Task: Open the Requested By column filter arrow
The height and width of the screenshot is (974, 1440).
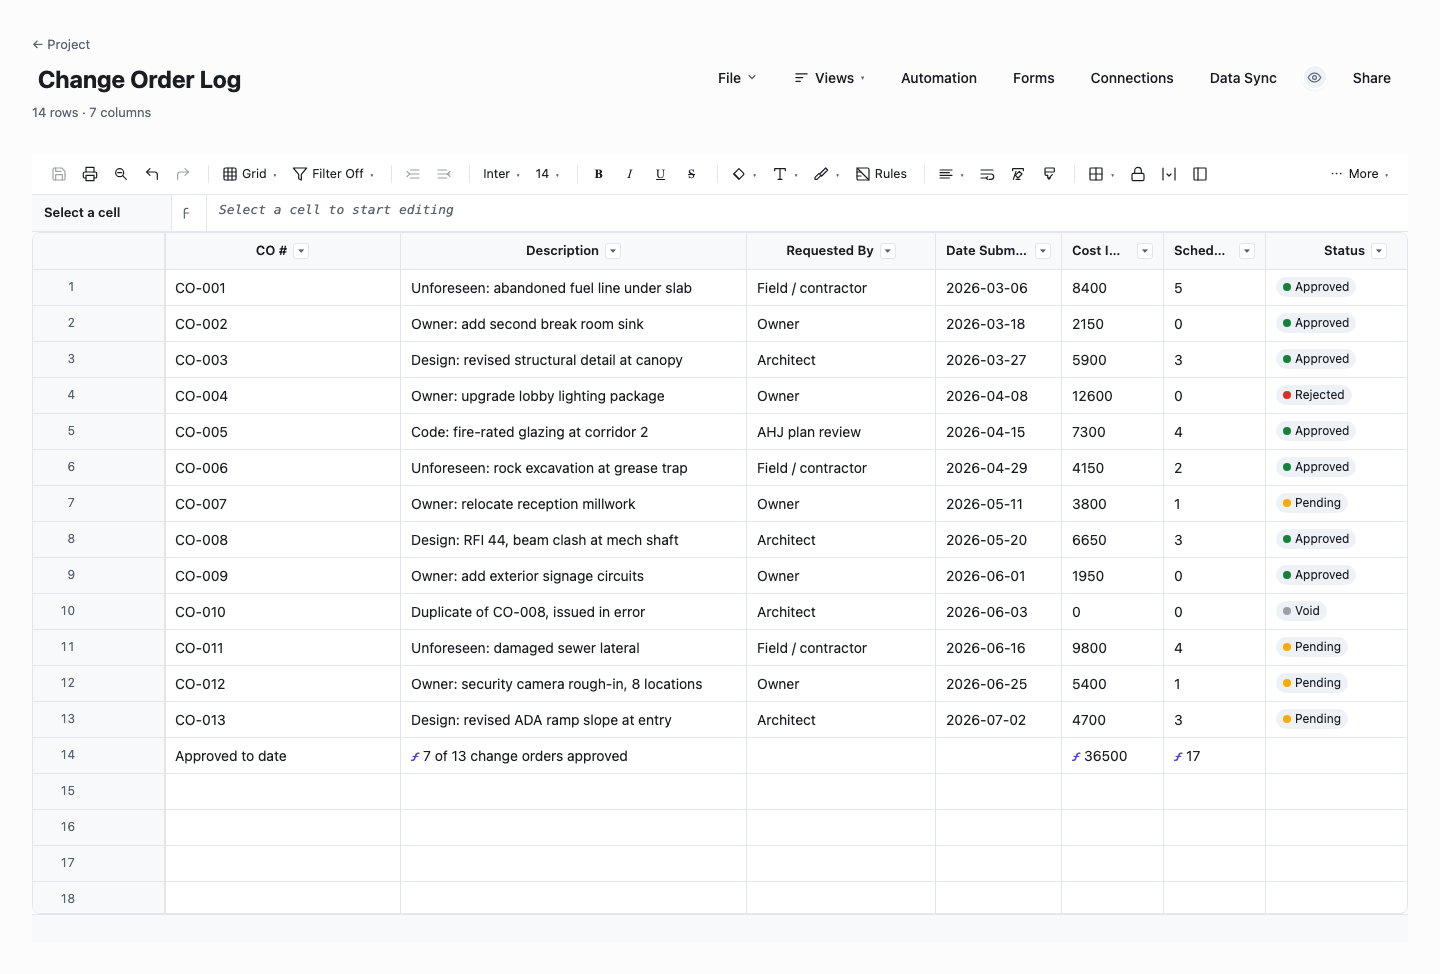Action: 888,251
